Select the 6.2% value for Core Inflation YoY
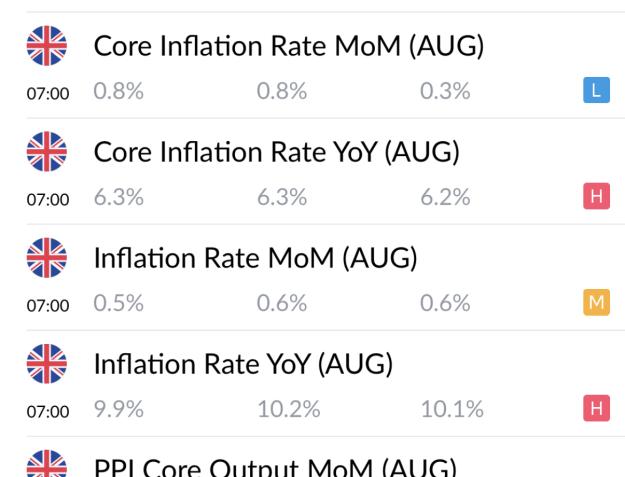 (445, 197)
